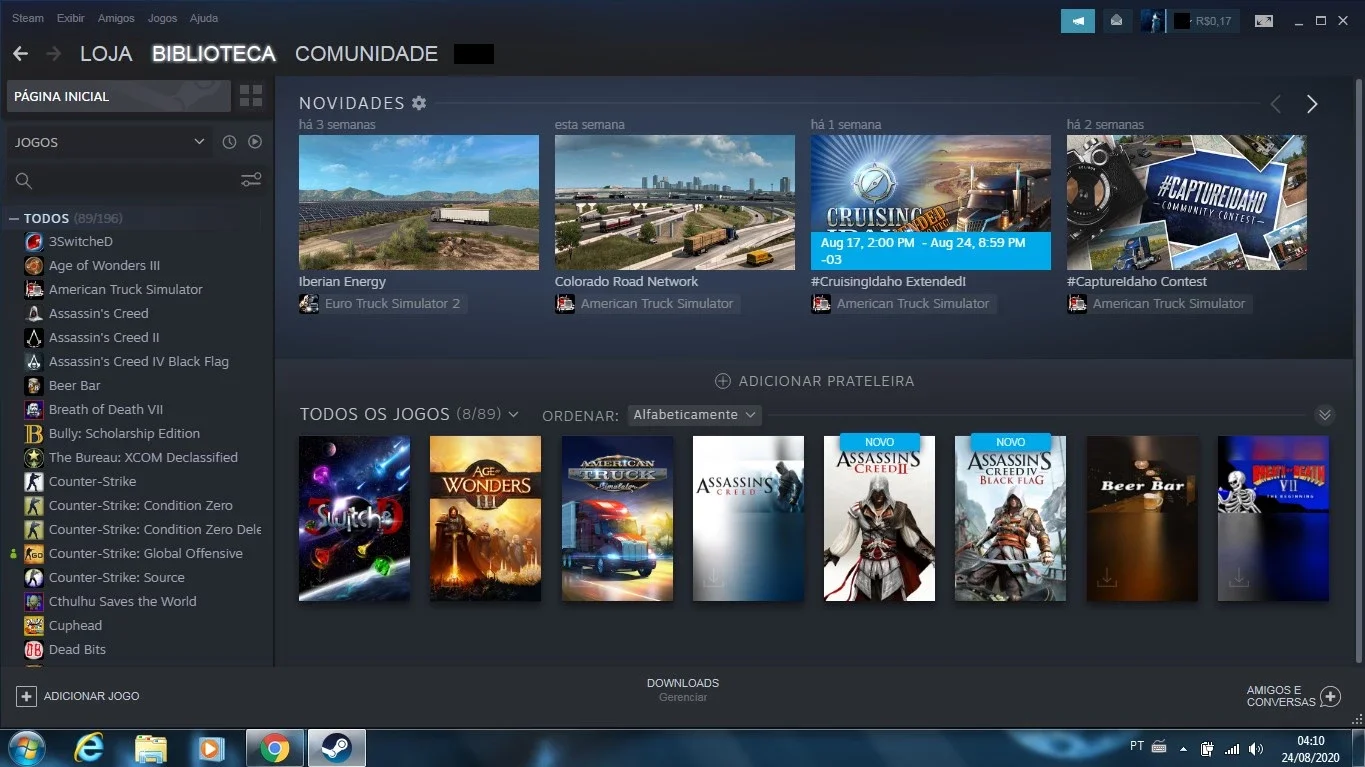Screen dimensions: 1365x767
Task: Open the Steam announcements megaphone icon
Action: (x=1078, y=20)
